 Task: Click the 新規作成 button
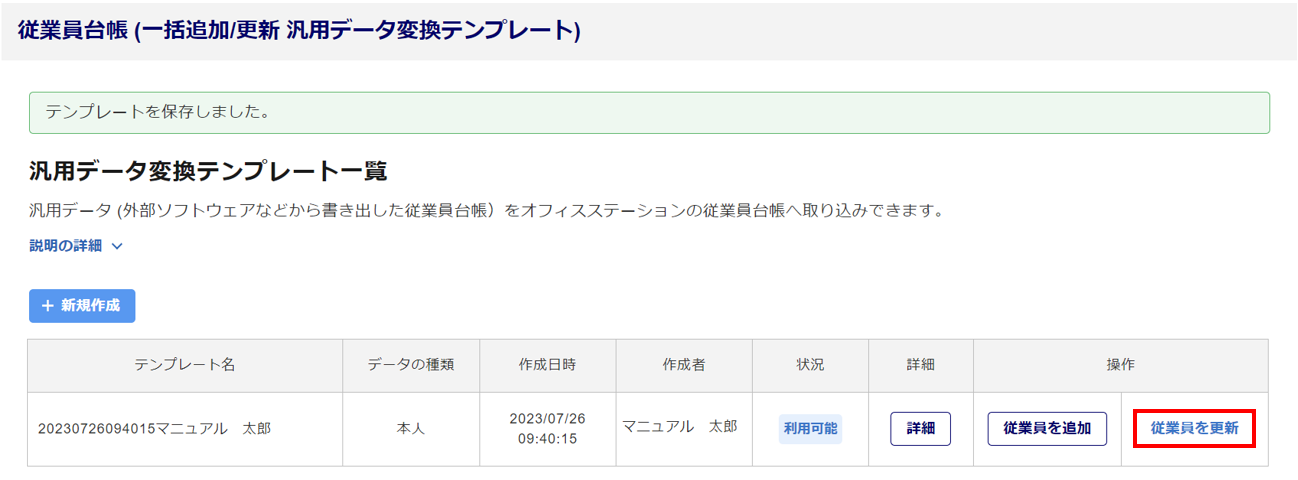click(x=82, y=306)
